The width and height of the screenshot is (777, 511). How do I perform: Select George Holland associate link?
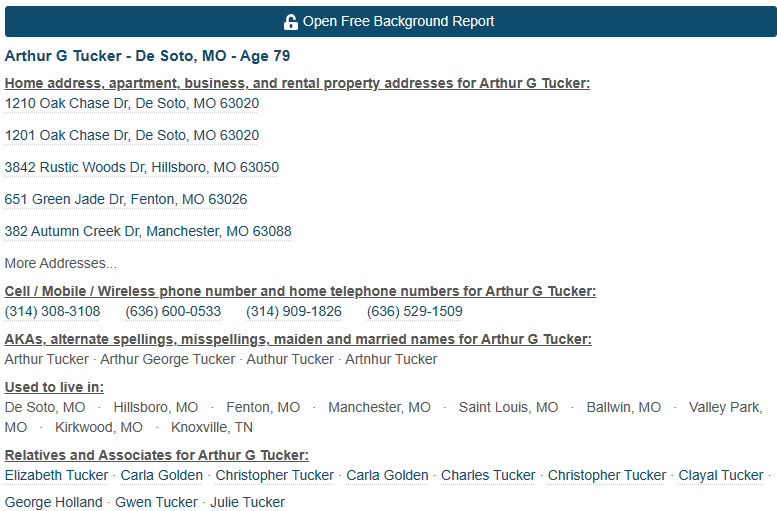(54, 502)
